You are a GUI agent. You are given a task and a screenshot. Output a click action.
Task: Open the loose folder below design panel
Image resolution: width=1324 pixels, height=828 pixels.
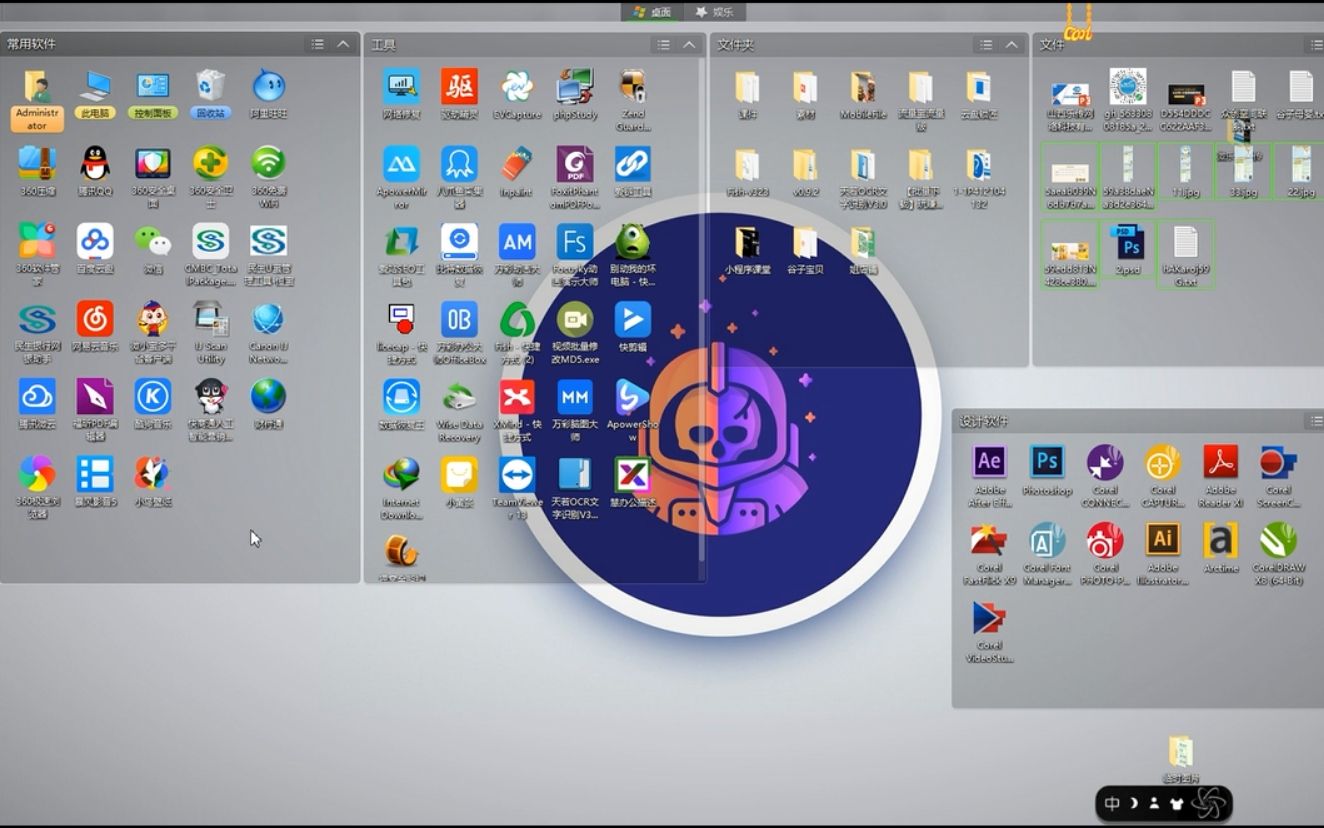click(x=1180, y=751)
